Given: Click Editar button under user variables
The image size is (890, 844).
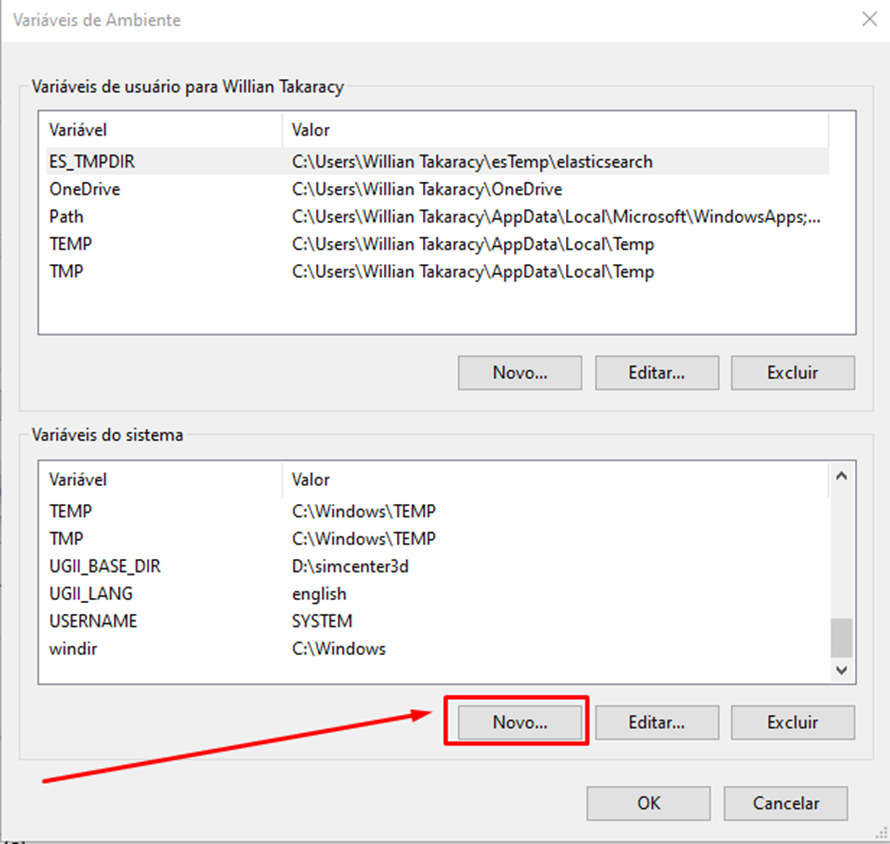Looking at the screenshot, I should [x=657, y=372].
